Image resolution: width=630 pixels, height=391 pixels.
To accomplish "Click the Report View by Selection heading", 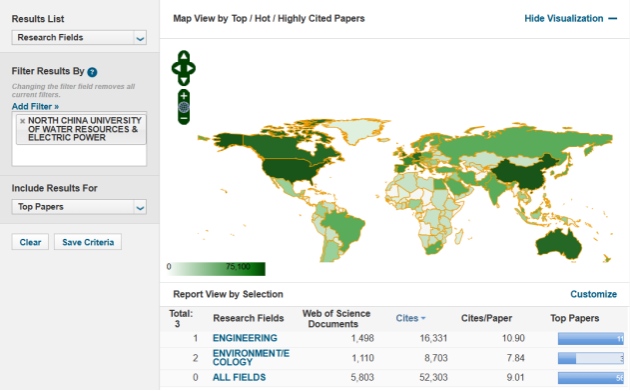I will click(x=228, y=294).
